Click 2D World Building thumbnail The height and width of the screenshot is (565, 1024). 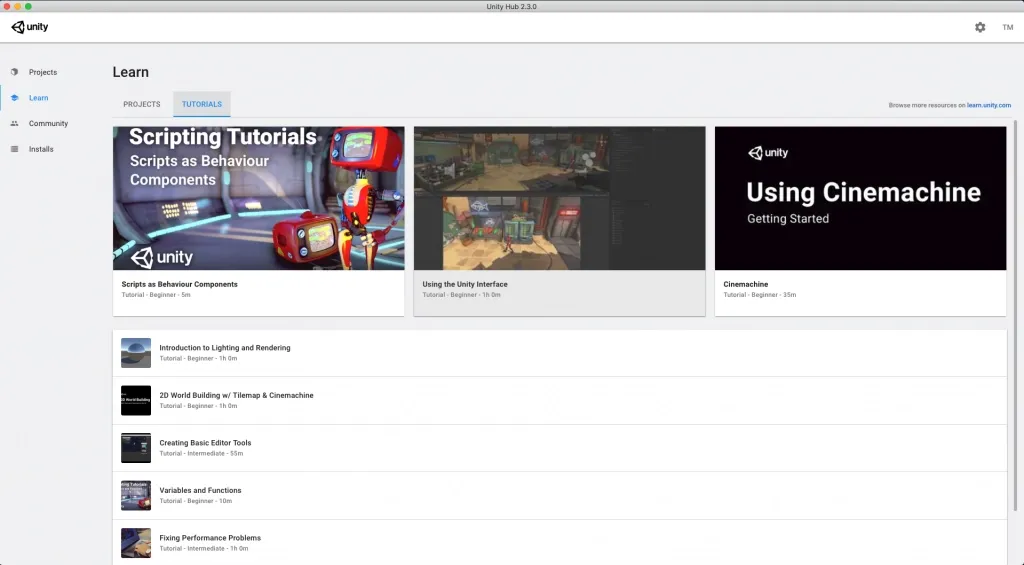coord(136,400)
